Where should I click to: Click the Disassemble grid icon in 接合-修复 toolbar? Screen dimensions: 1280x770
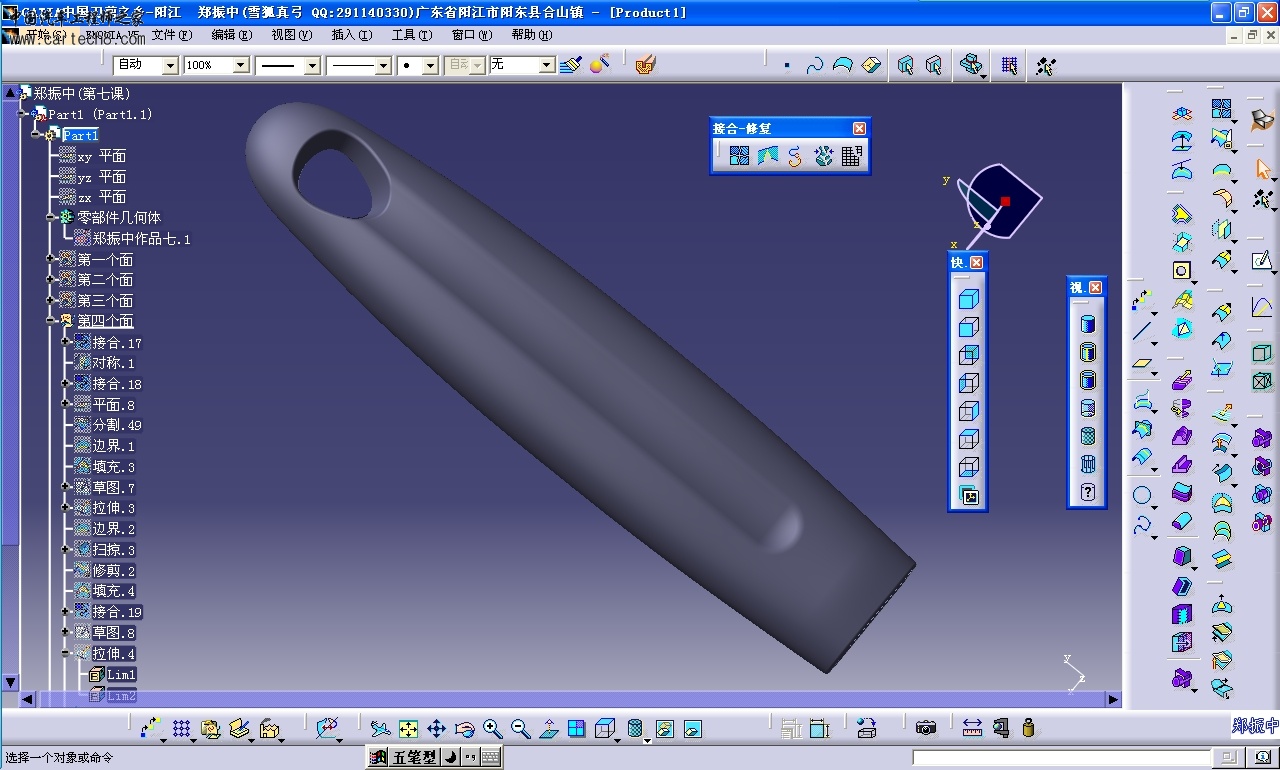tap(851, 156)
